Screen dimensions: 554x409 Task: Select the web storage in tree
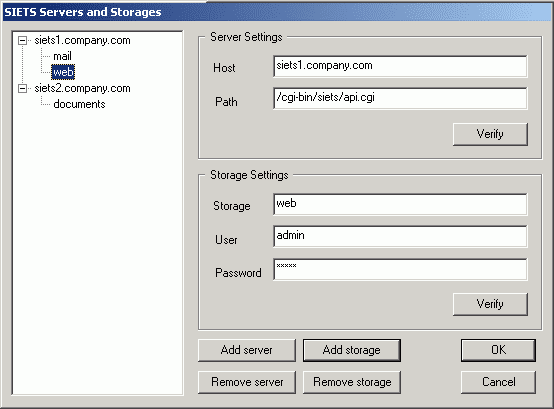[63, 72]
